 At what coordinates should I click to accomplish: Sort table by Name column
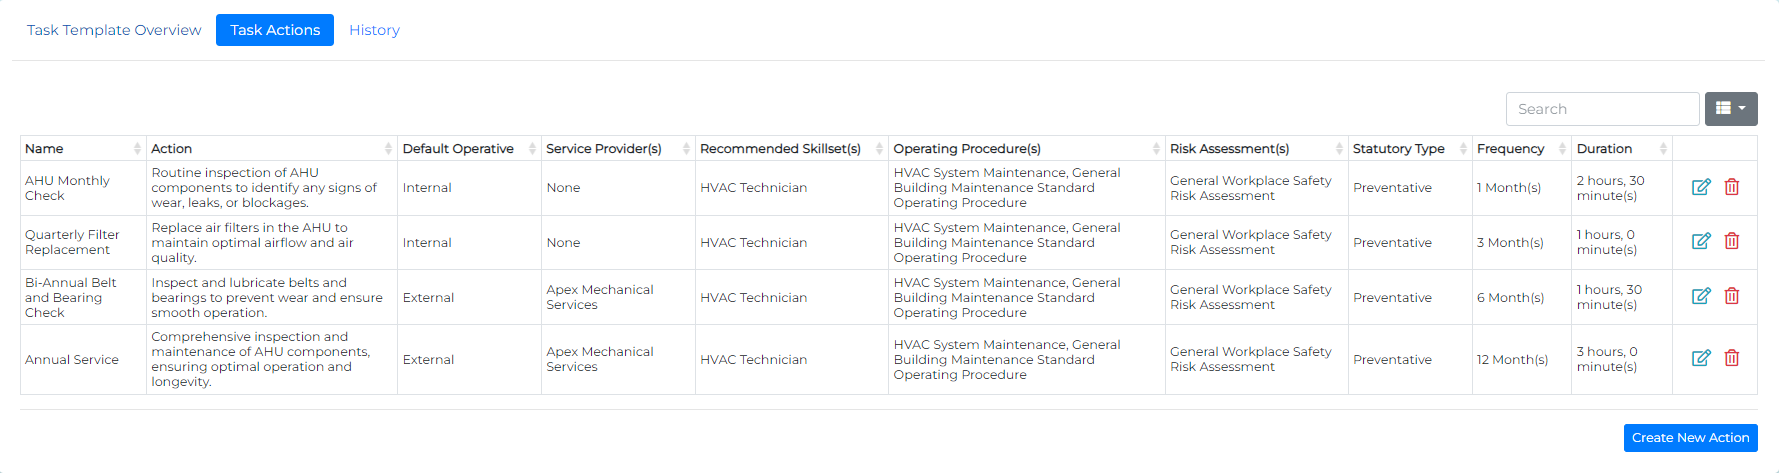[82, 148]
